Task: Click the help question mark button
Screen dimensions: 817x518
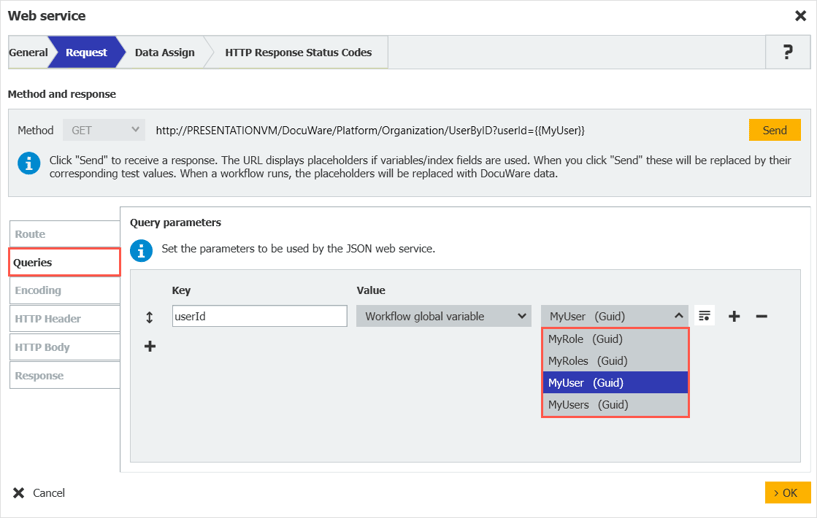Action: (x=787, y=53)
